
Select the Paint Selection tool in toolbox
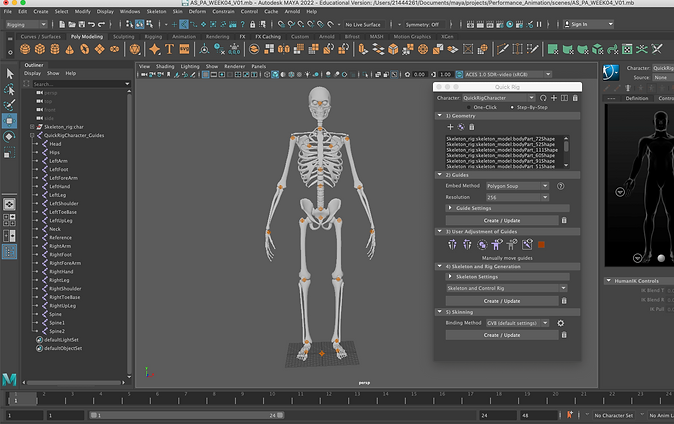[x=9, y=105]
